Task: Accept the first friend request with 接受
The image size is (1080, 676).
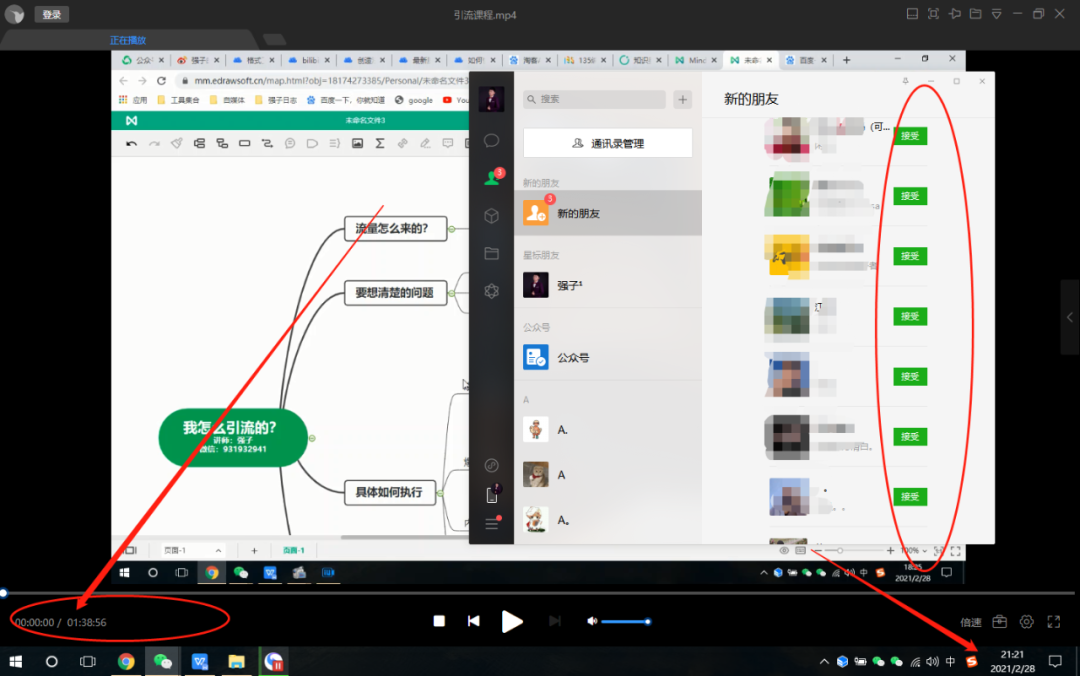Action: point(908,135)
